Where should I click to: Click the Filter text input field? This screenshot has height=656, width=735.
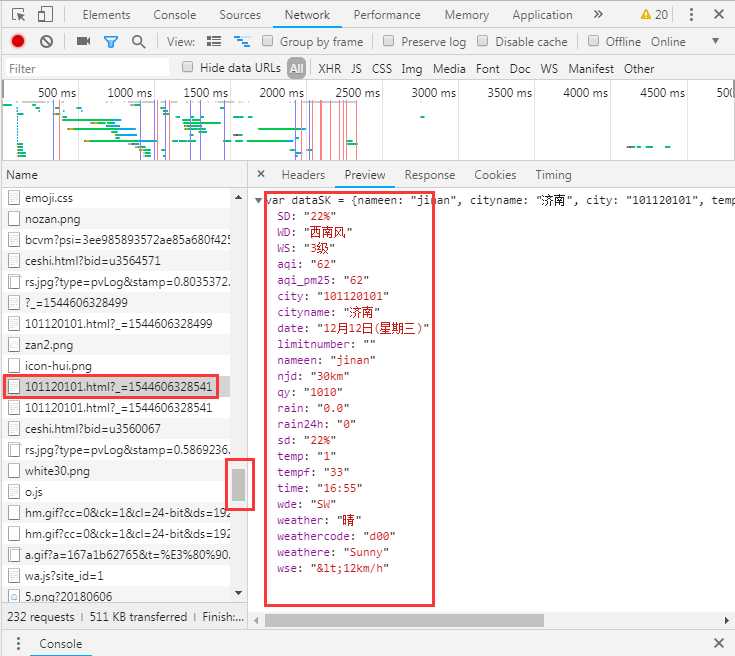pyautogui.click(x=87, y=68)
